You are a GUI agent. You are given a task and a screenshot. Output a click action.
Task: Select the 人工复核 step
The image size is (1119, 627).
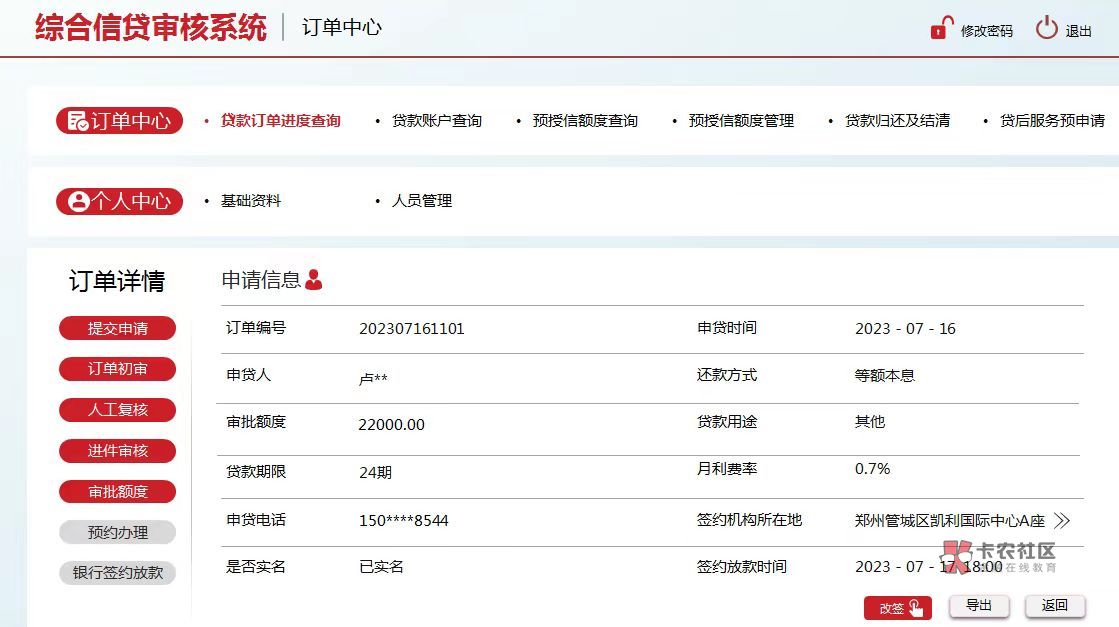[x=118, y=410]
